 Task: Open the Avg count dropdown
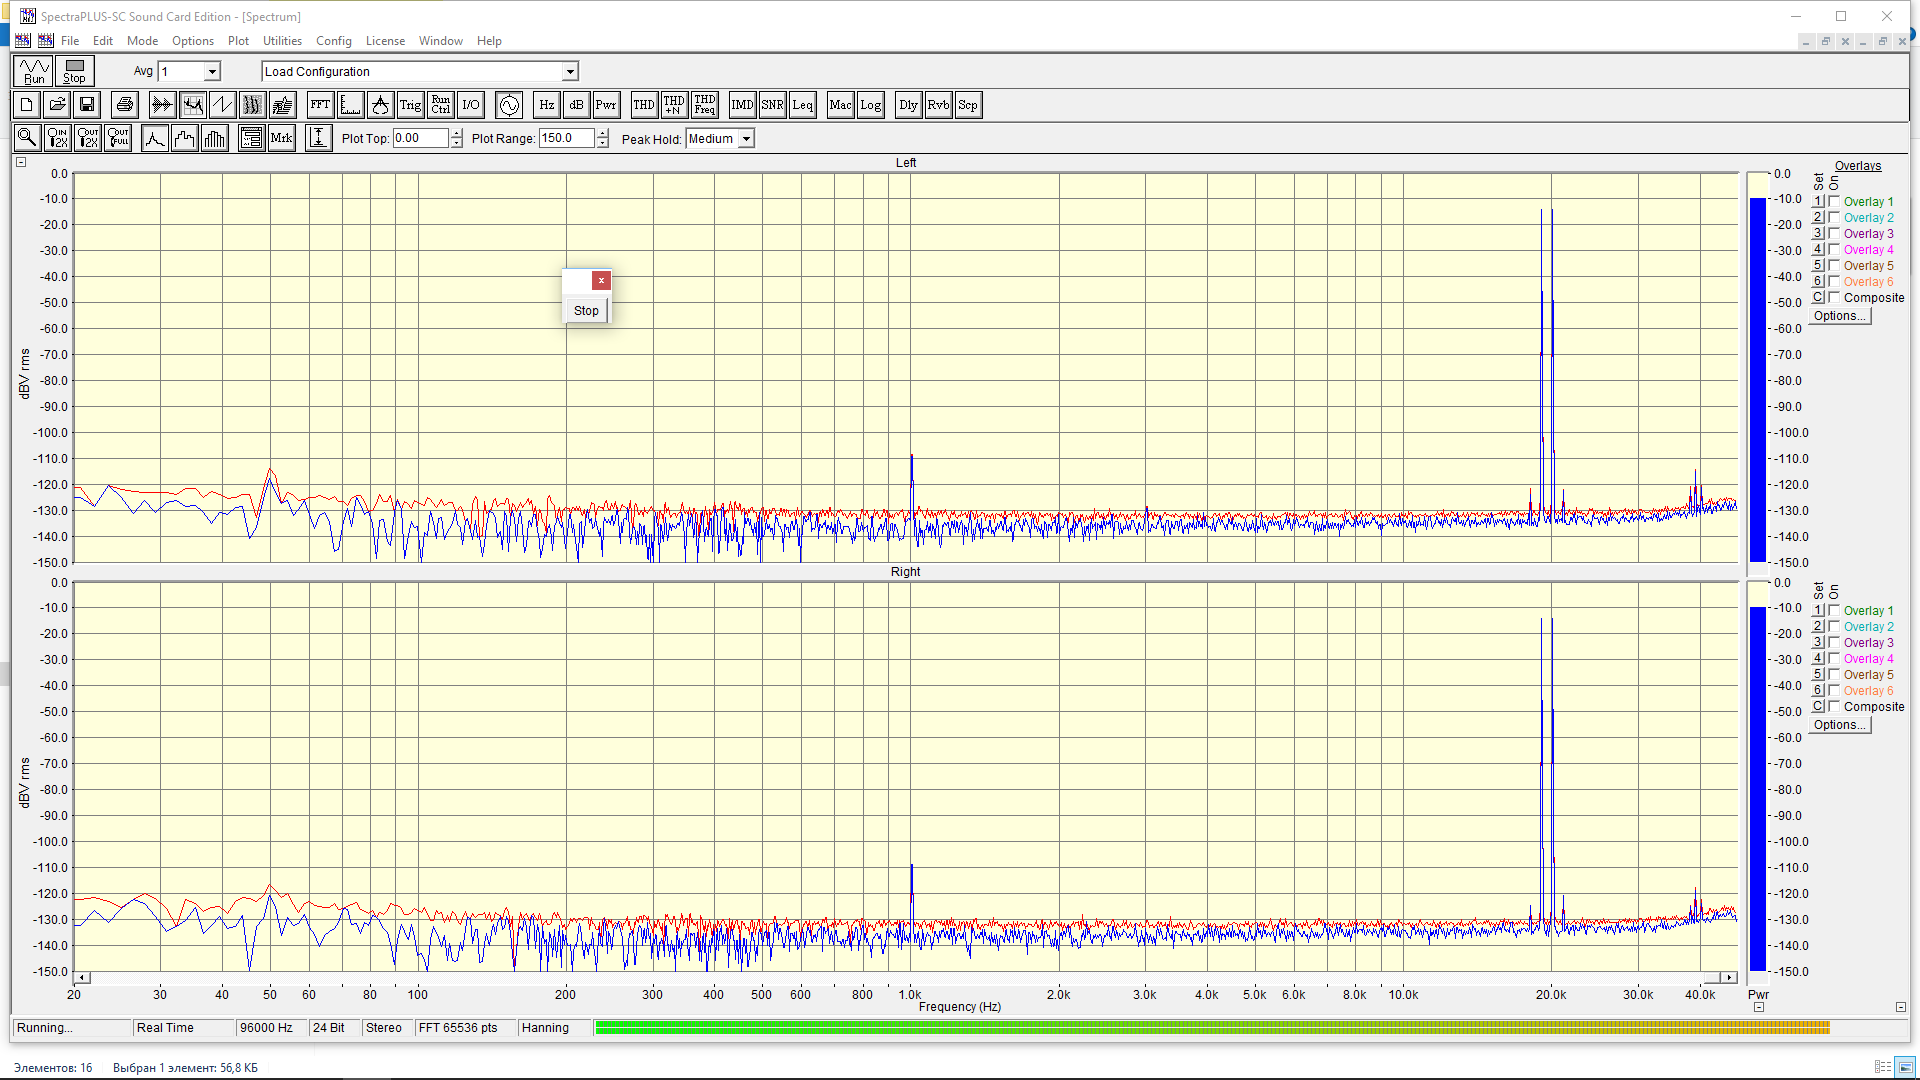(212, 72)
